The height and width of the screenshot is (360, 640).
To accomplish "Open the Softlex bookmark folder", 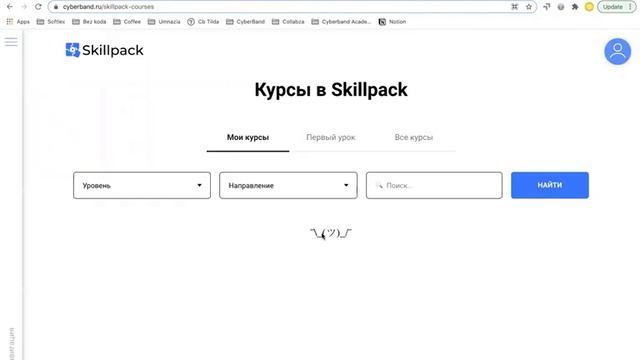I will pyautogui.click(x=51, y=22).
